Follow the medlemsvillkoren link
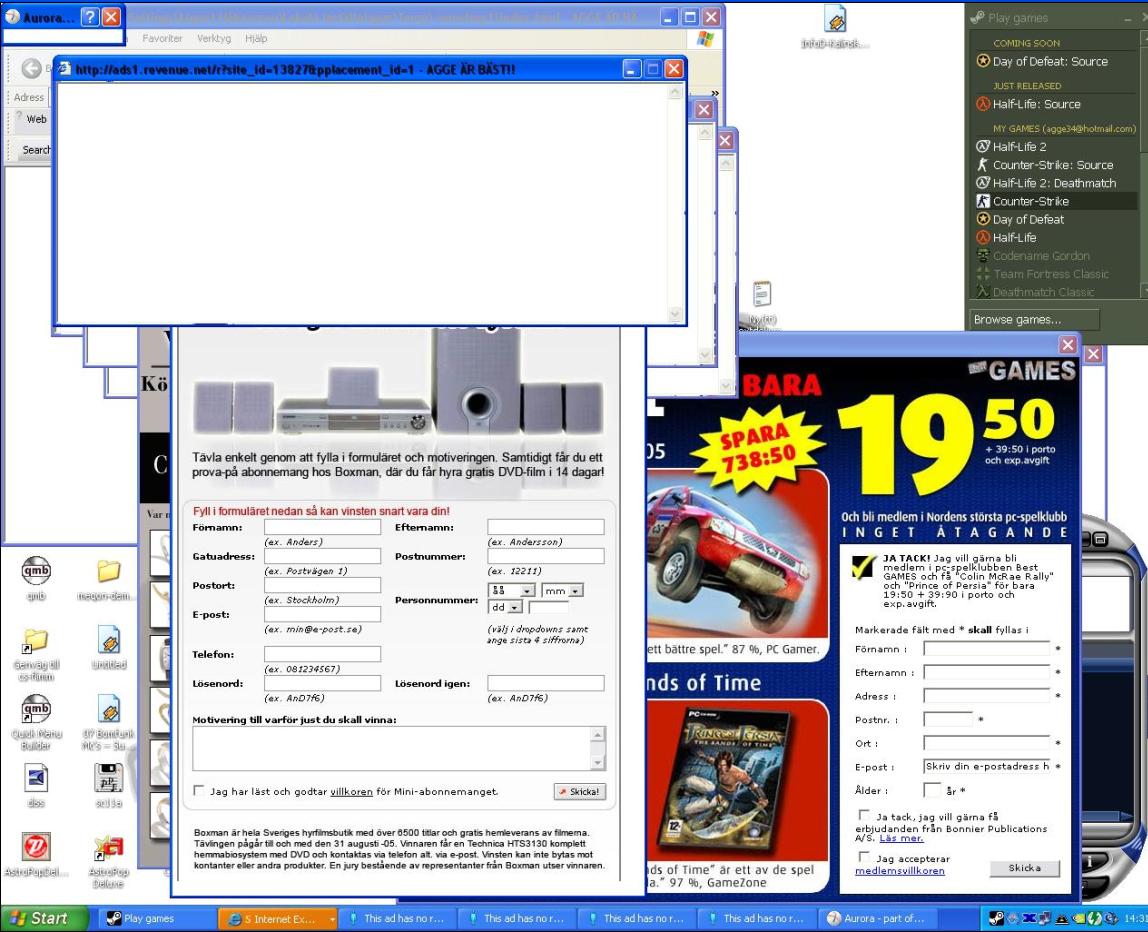Image resolution: width=1148 pixels, height=932 pixels. (900, 871)
